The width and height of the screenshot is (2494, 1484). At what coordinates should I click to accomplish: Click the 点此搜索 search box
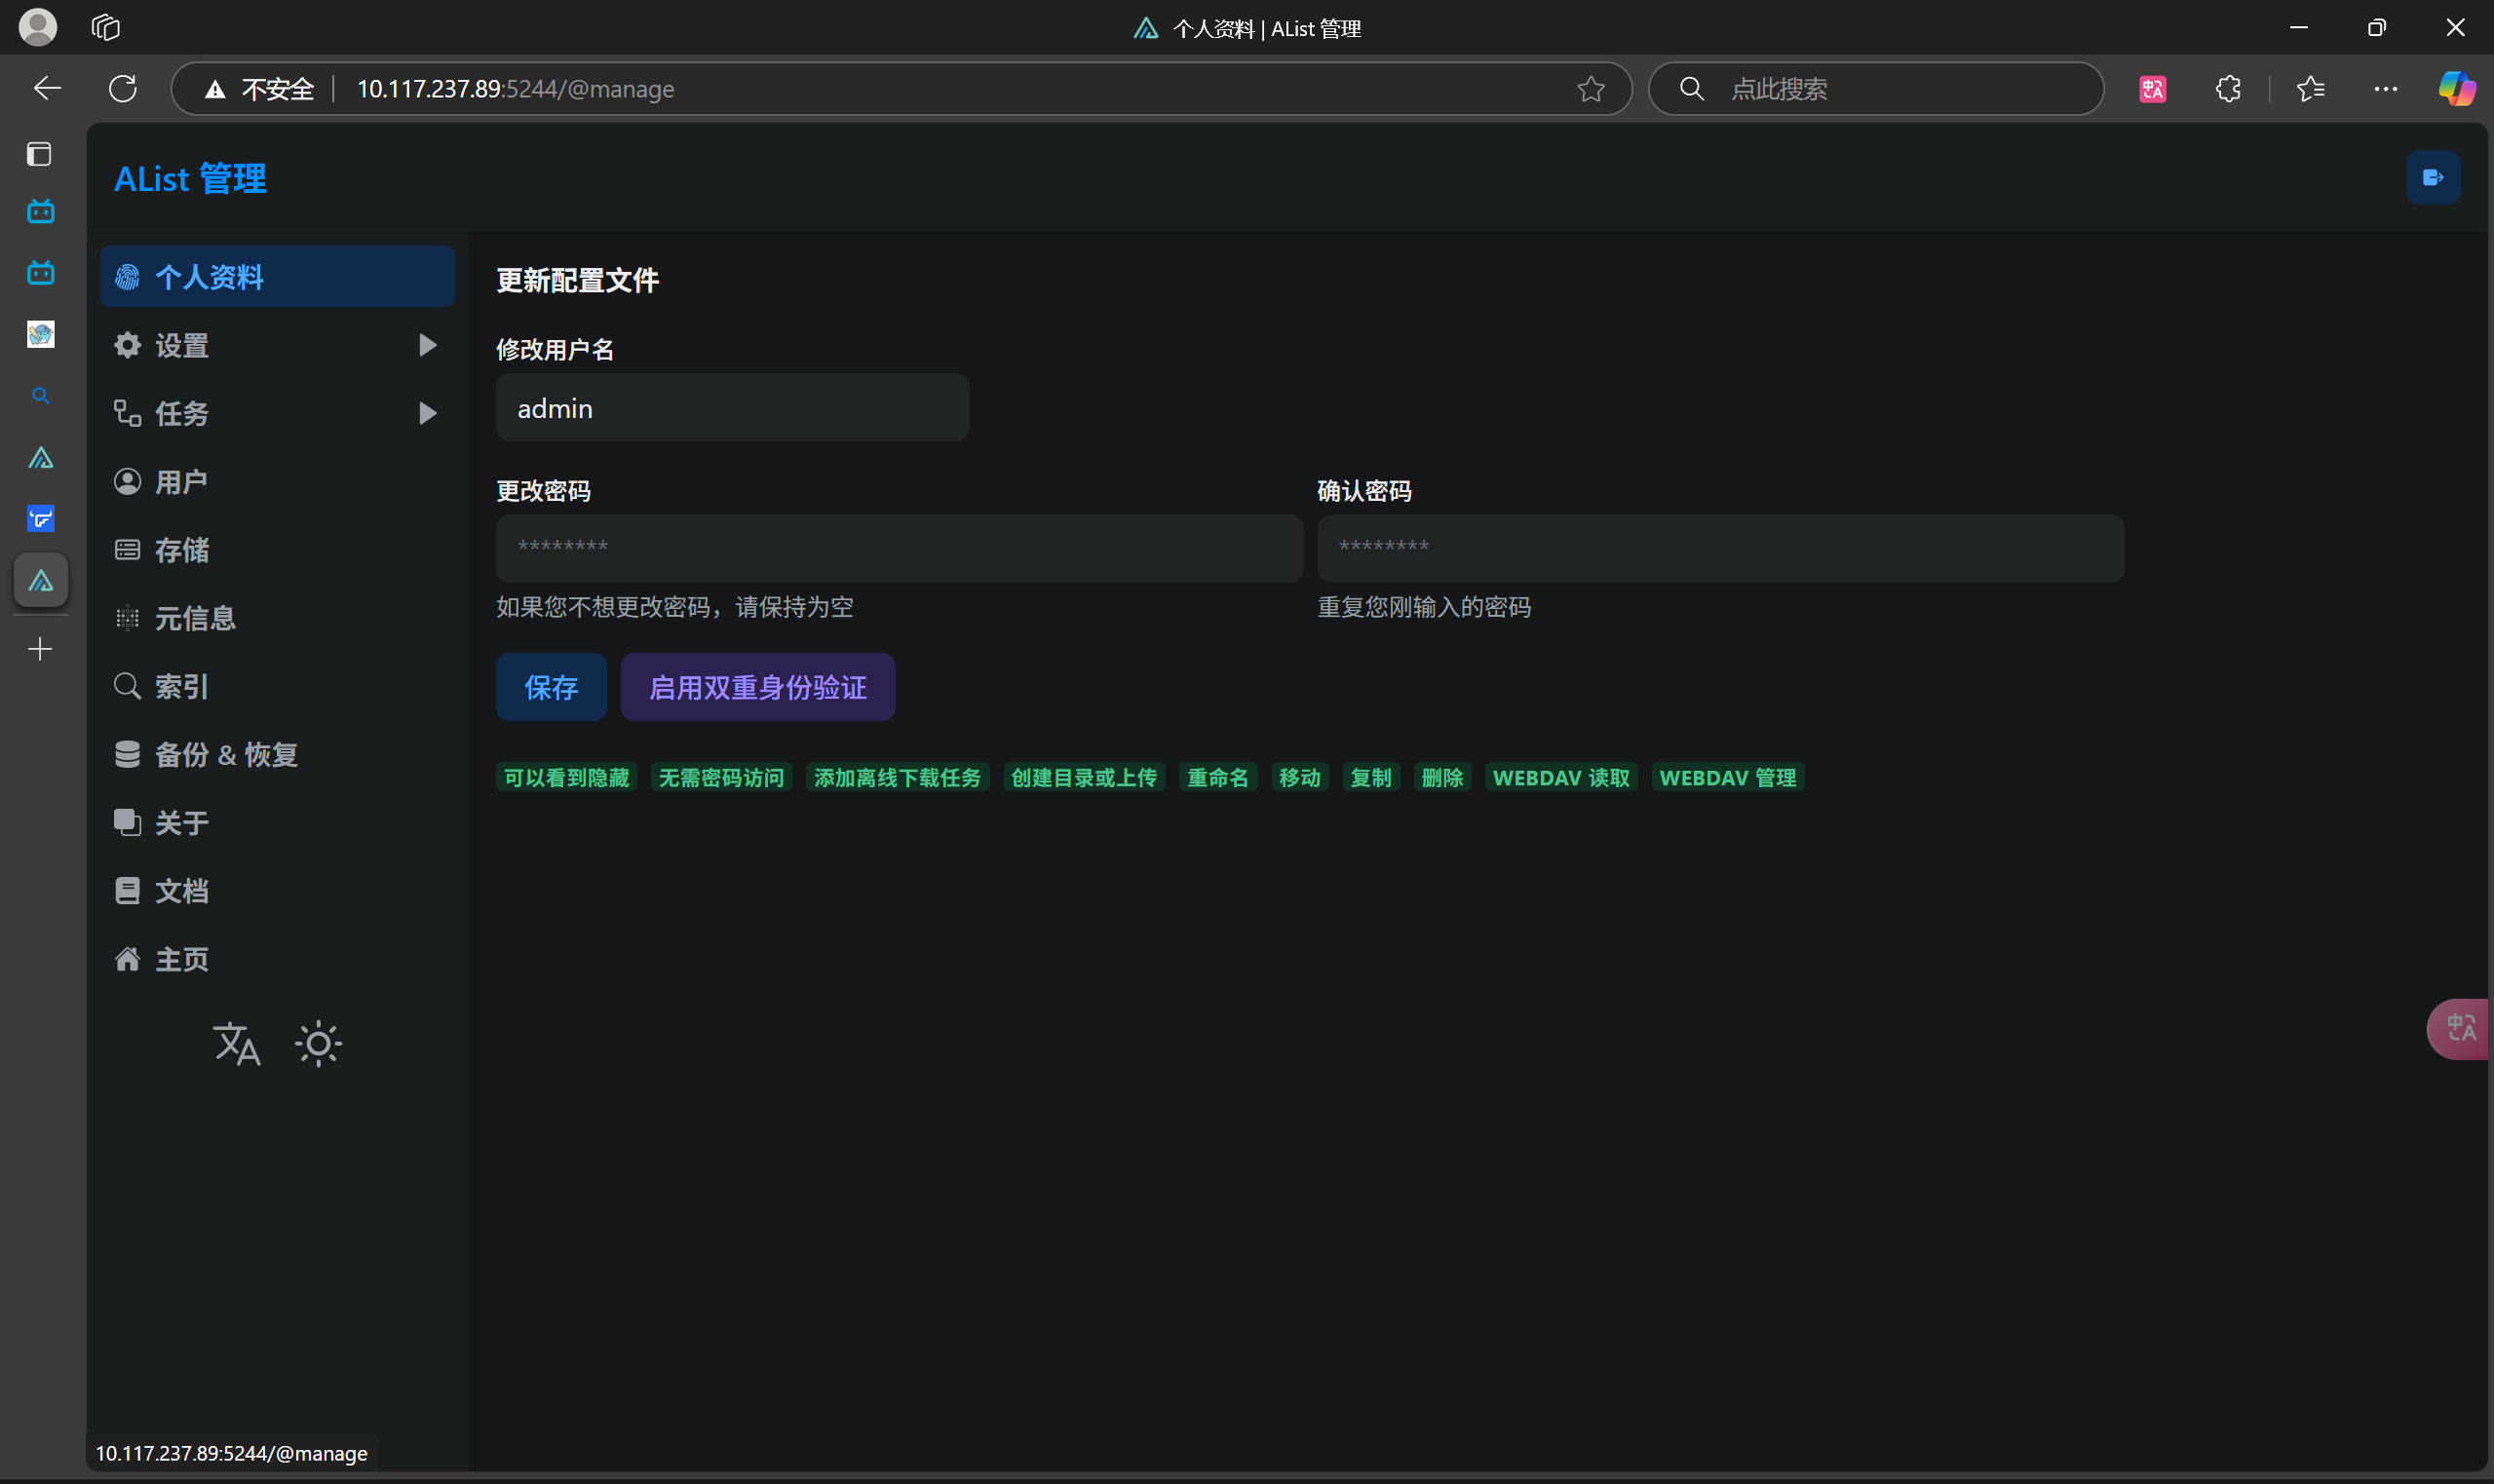1876,89
